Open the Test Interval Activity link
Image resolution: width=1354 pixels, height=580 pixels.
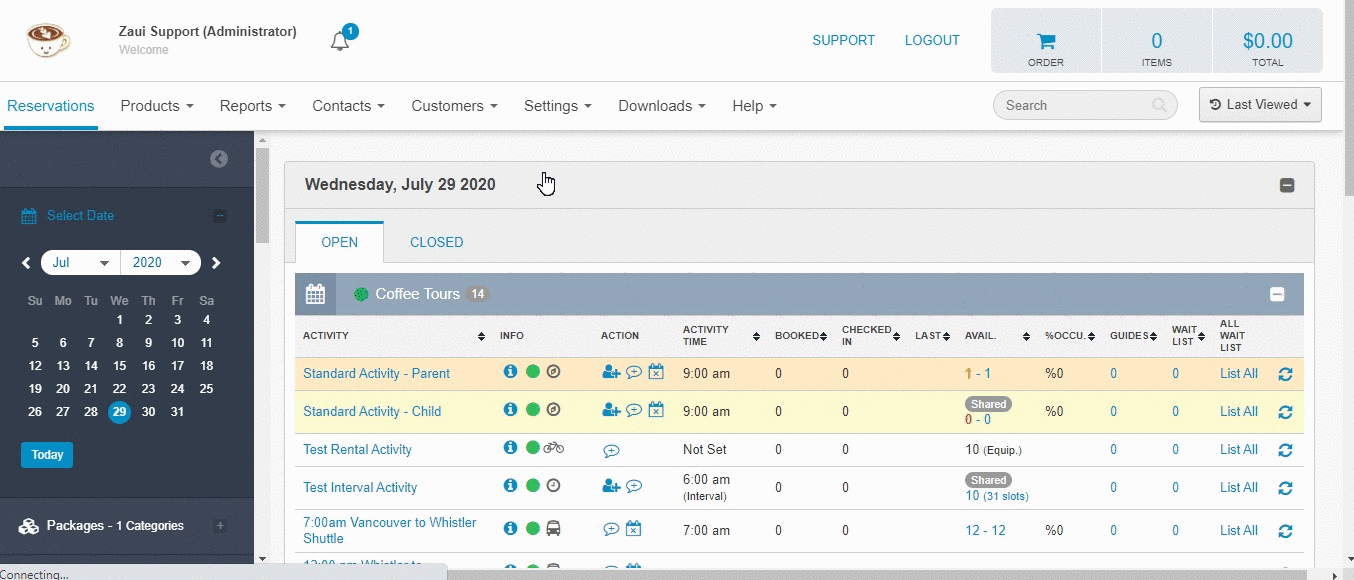pos(360,488)
